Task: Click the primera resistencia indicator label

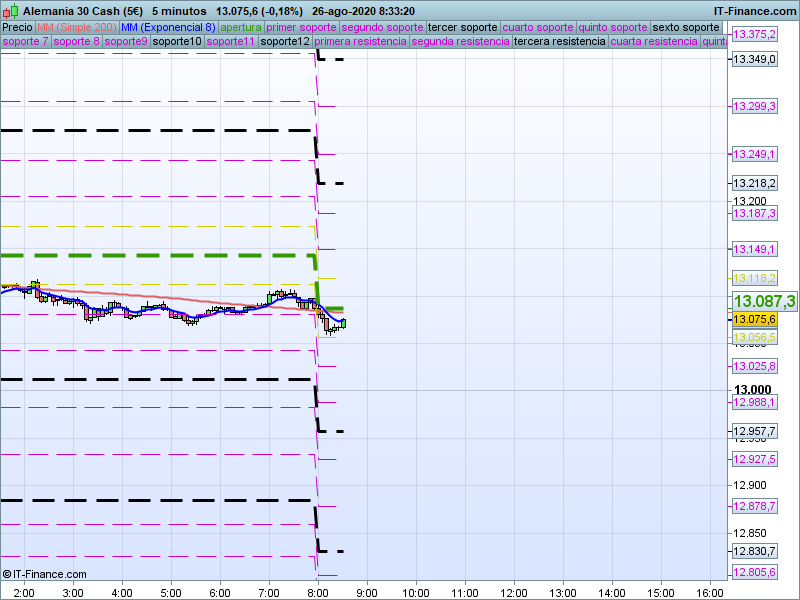Action: pyautogui.click(x=360, y=42)
